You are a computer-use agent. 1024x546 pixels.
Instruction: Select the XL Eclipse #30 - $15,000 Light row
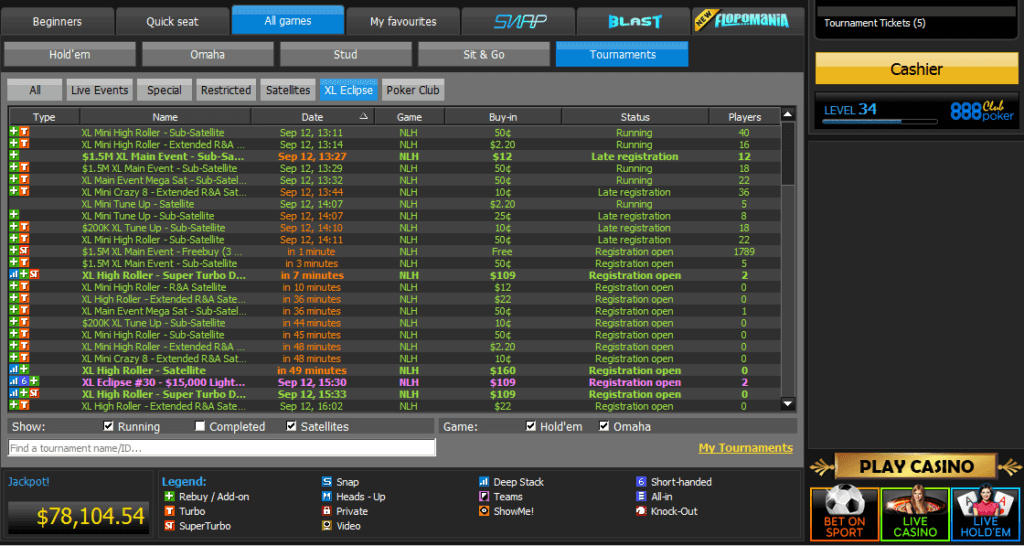pos(394,382)
